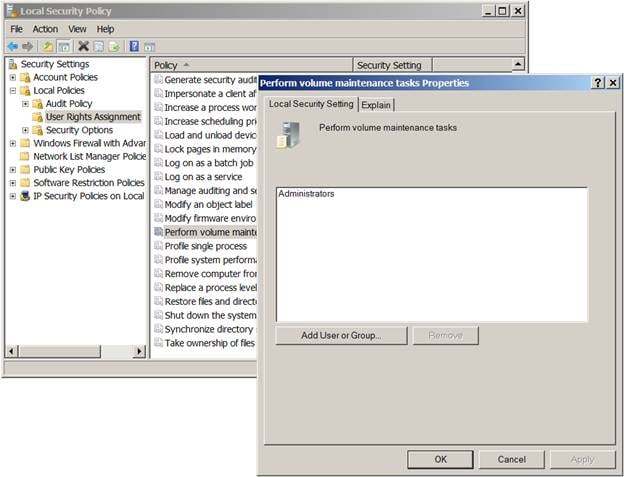Expand the Audit Policy node
Image resolution: width=624 pixels, height=477 pixels.
coord(25,104)
